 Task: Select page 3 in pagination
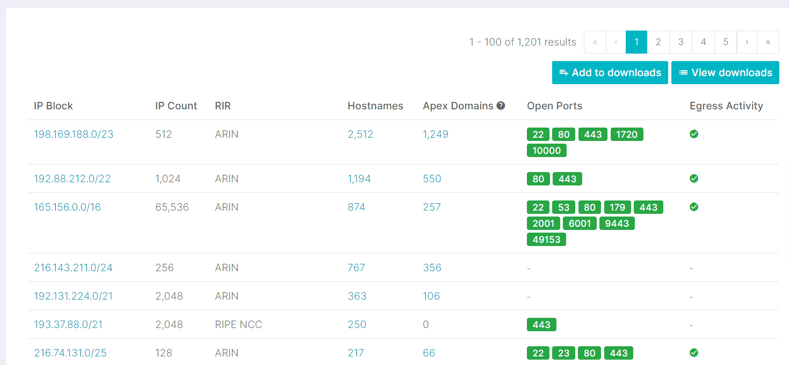point(681,42)
